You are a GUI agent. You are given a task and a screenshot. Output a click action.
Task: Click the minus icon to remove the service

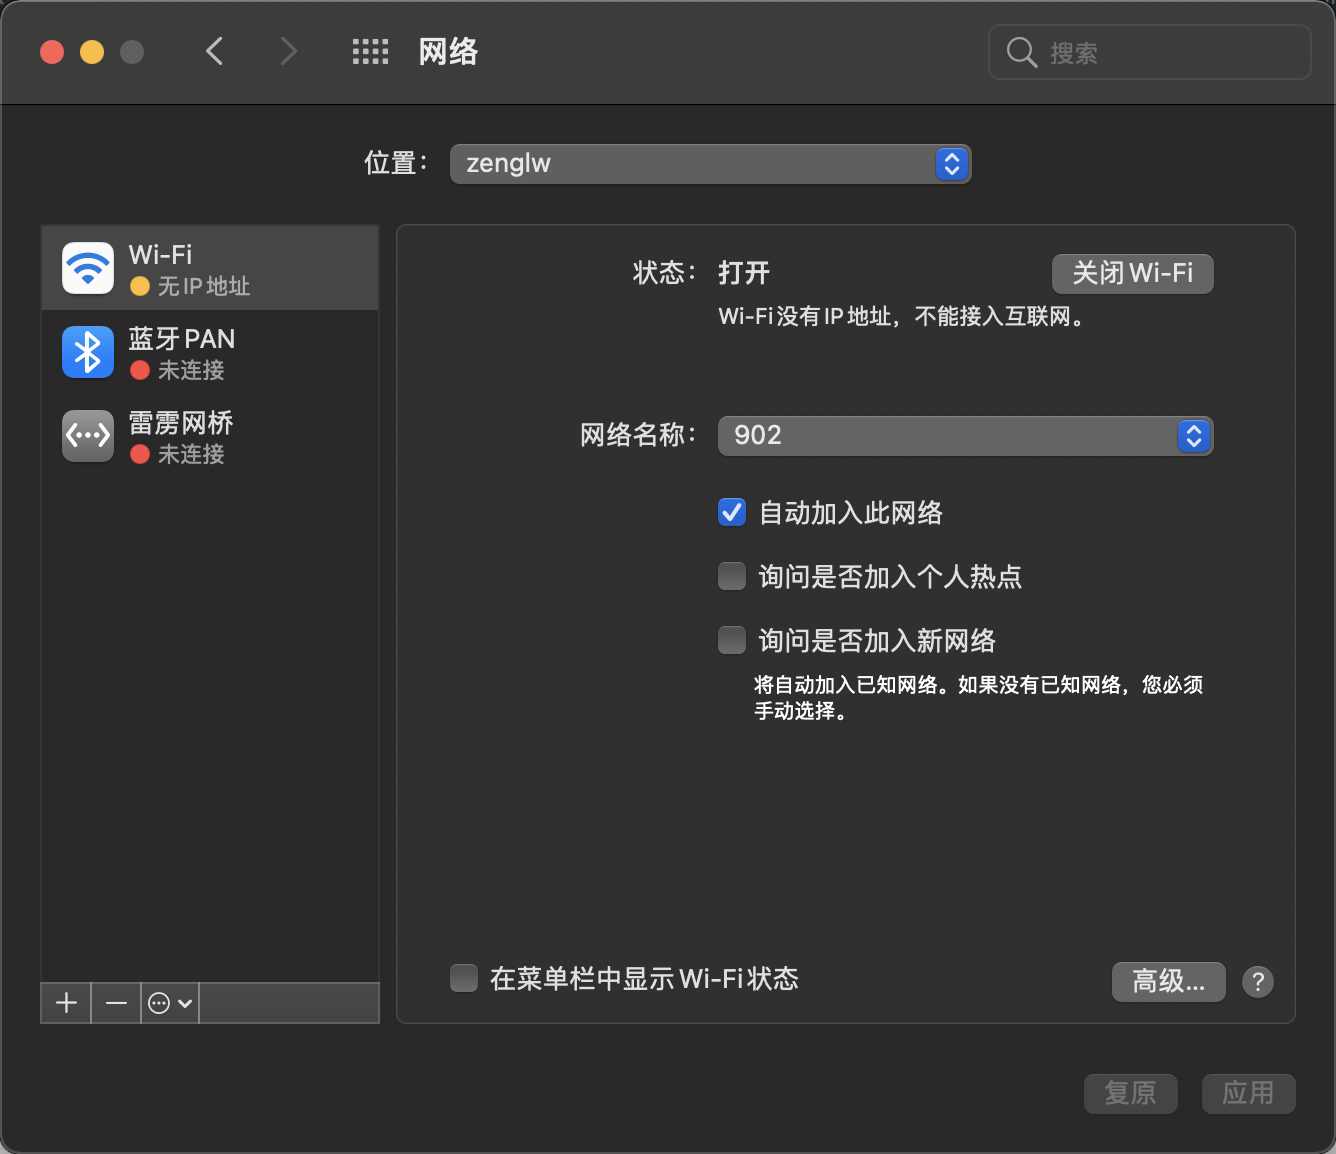coord(116,1003)
